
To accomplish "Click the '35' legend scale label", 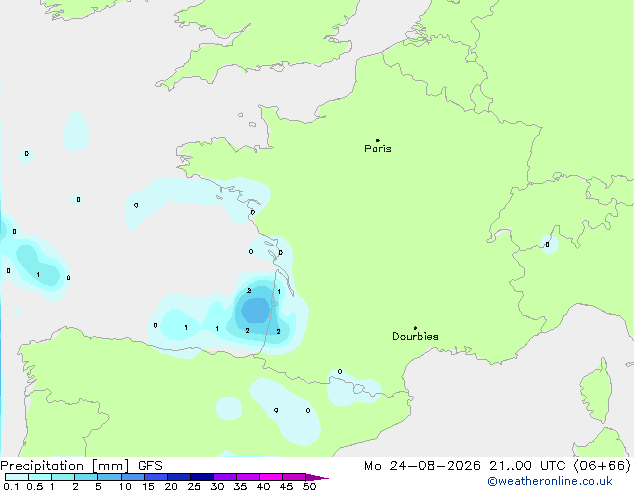I will (241, 486).
